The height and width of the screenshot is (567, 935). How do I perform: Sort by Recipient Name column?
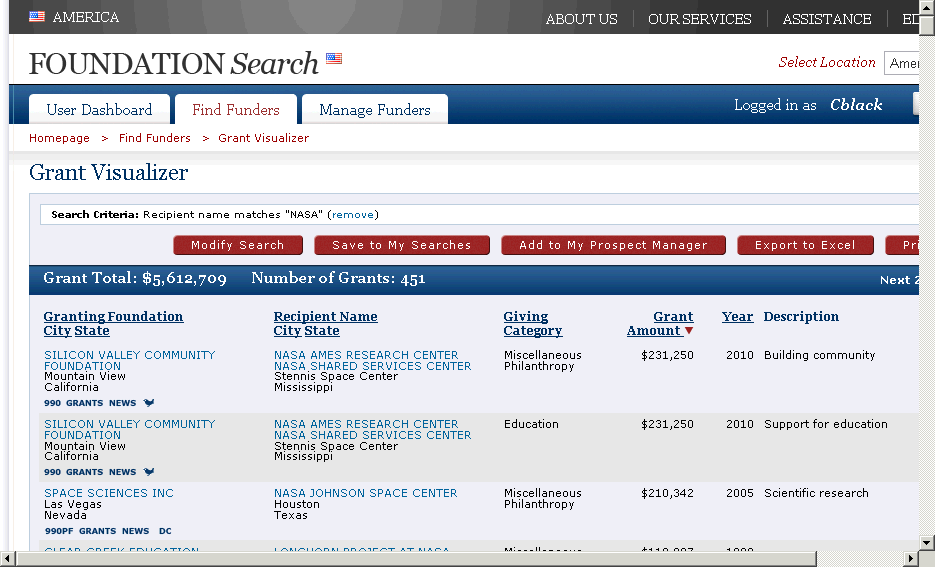326,317
